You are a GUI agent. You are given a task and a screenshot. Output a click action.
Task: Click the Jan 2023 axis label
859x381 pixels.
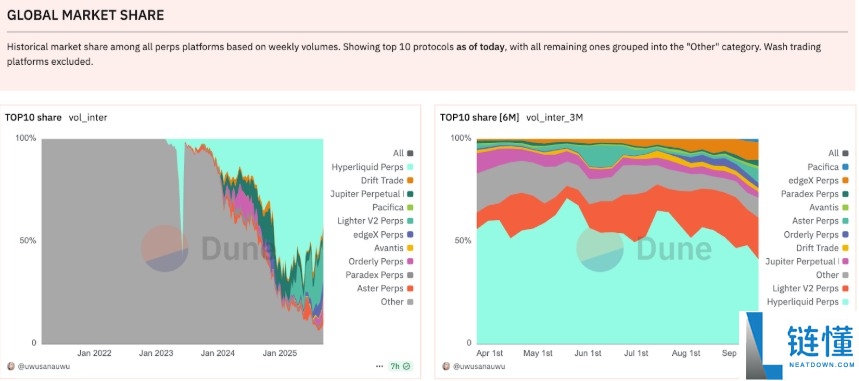155,353
